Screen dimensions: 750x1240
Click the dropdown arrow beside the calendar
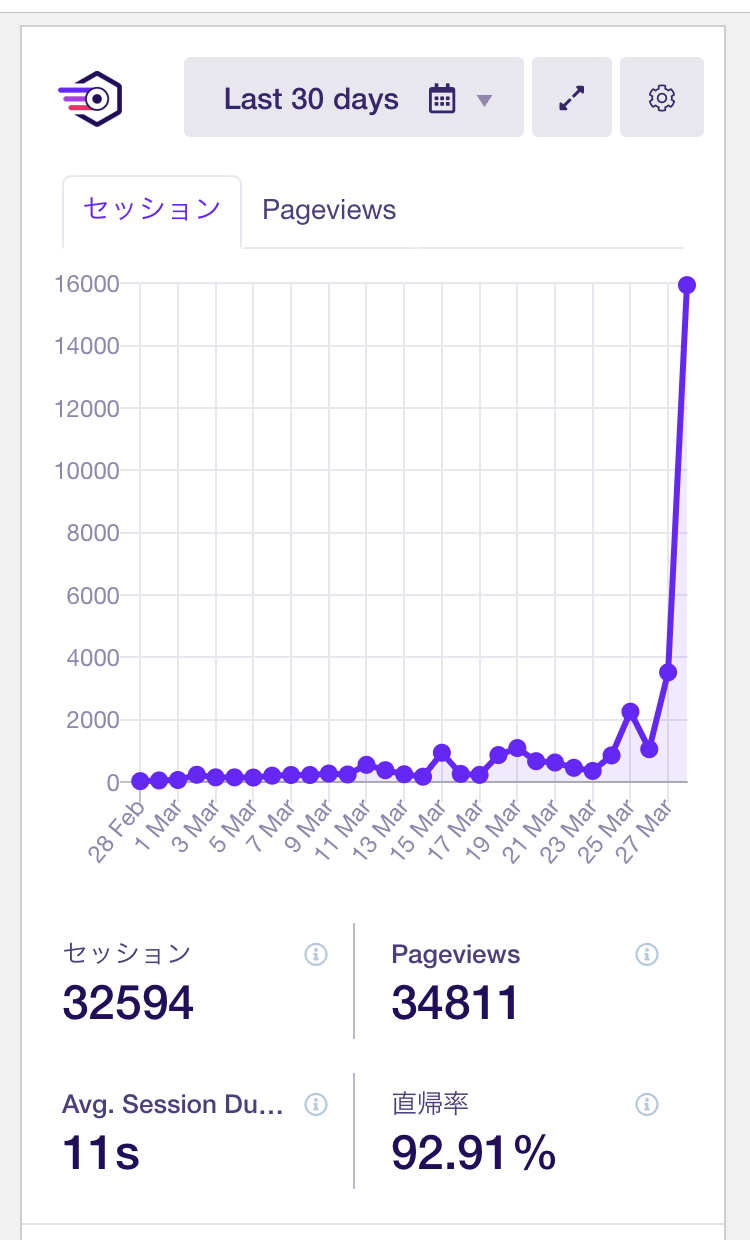(485, 100)
